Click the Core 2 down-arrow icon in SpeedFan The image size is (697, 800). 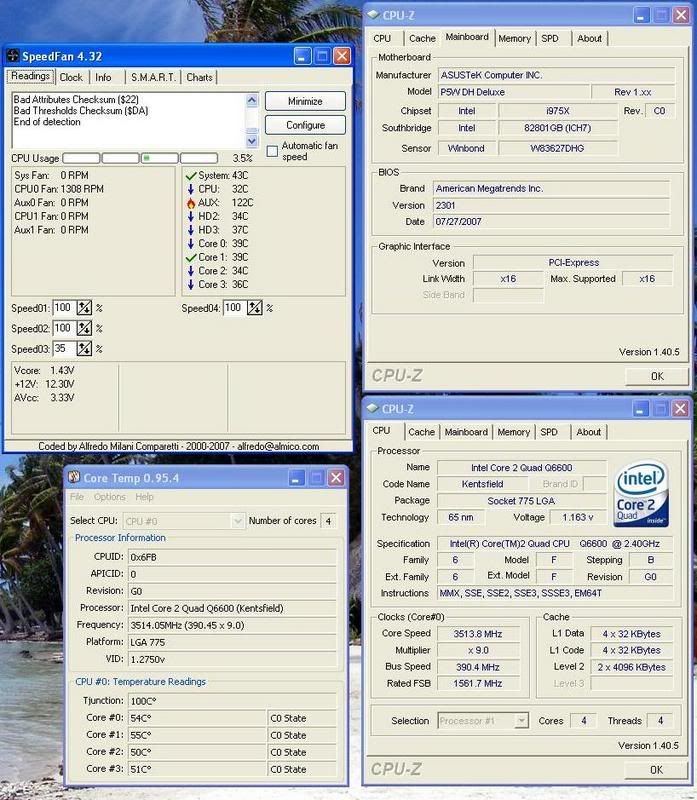191,271
